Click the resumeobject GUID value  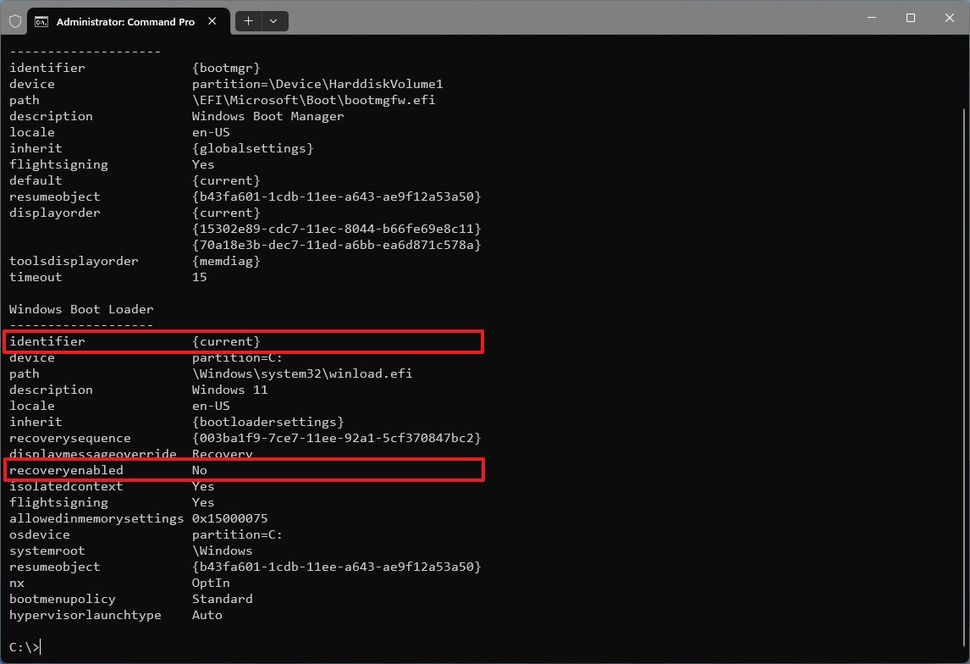click(335, 196)
